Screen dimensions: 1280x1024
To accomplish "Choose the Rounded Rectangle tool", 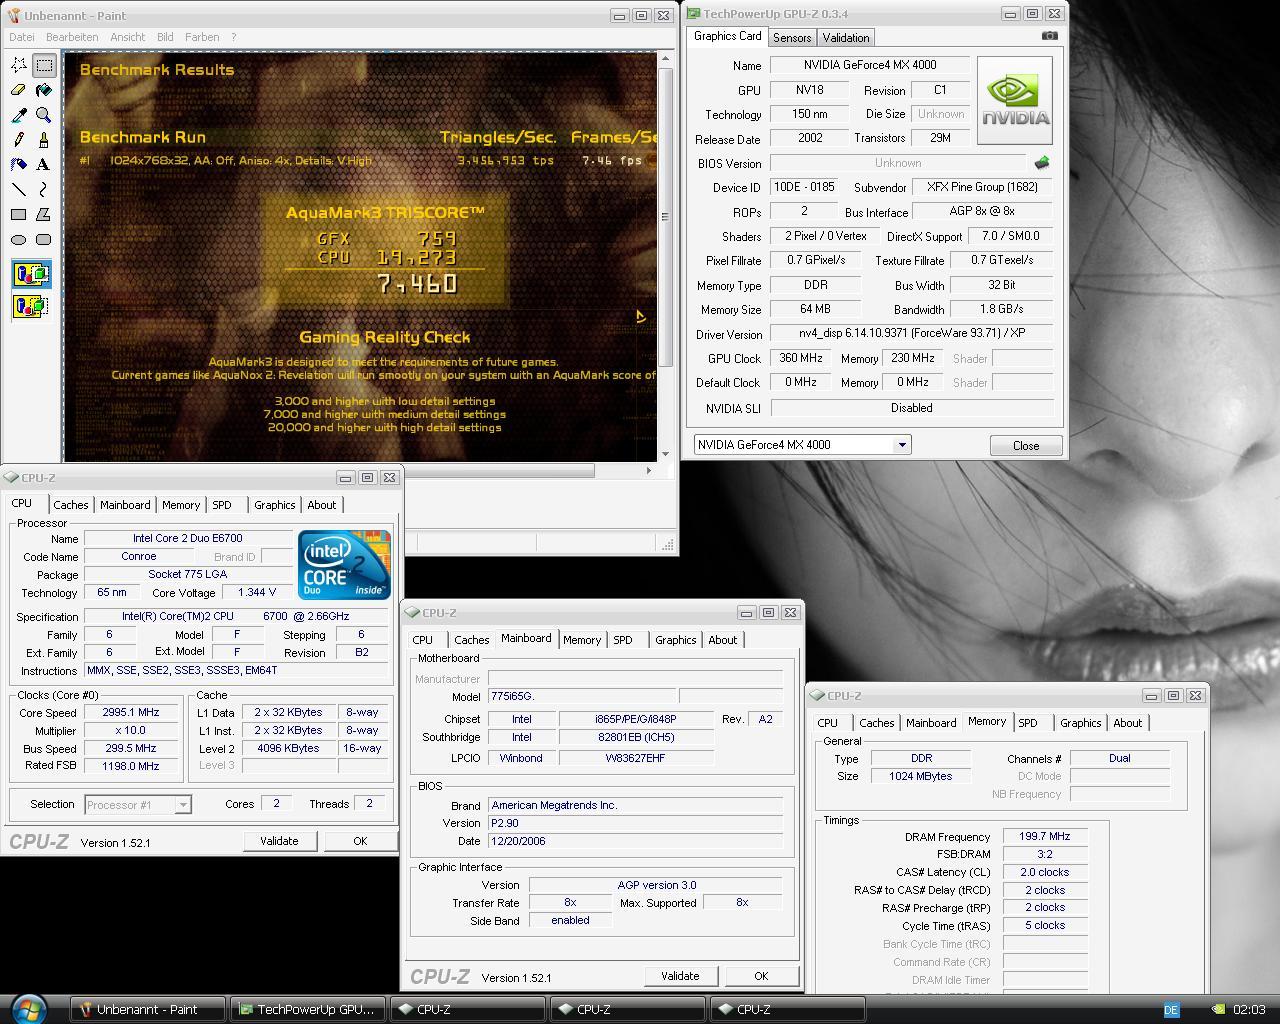I will tap(44, 239).
